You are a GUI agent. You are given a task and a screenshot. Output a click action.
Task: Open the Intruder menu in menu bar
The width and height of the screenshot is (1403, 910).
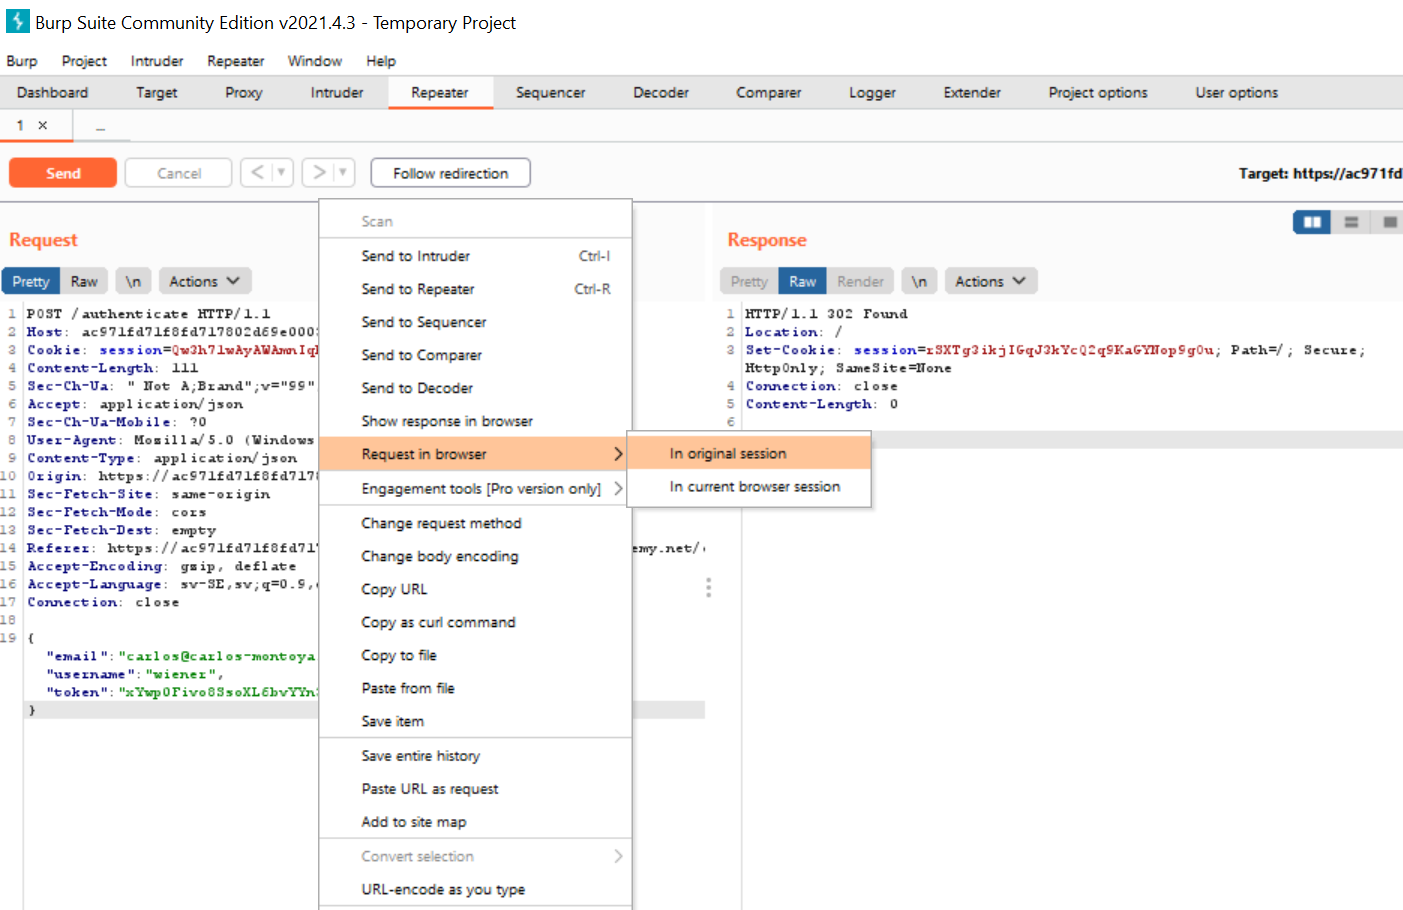click(157, 61)
